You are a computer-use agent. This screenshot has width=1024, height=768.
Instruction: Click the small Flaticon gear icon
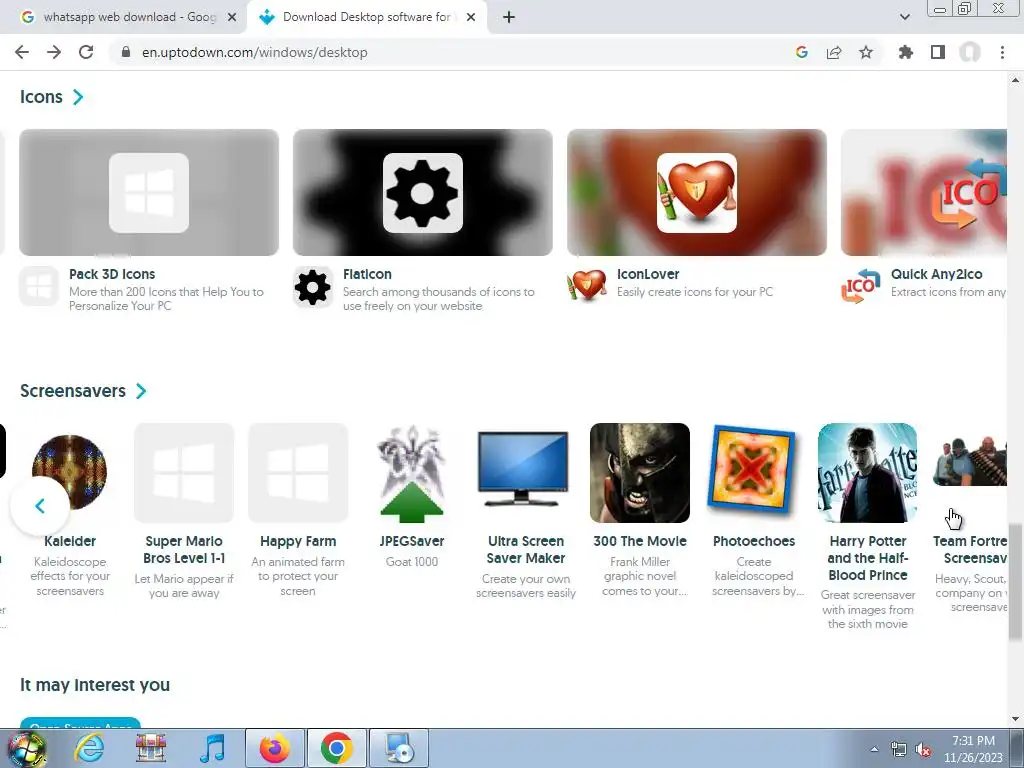click(x=312, y=287)
